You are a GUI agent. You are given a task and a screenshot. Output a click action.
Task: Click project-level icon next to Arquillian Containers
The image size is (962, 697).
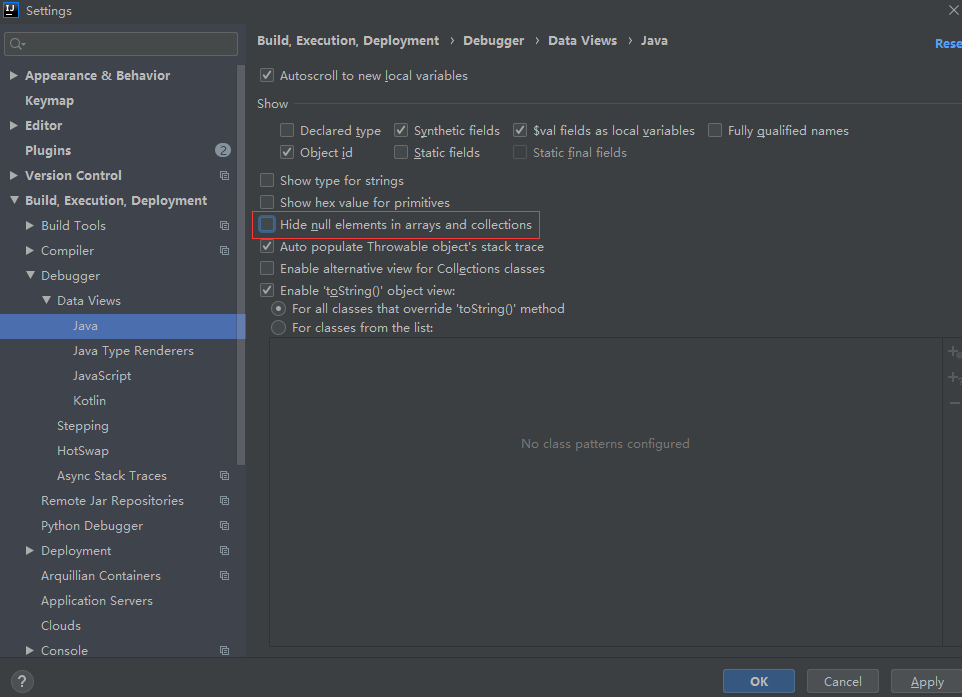225,576
